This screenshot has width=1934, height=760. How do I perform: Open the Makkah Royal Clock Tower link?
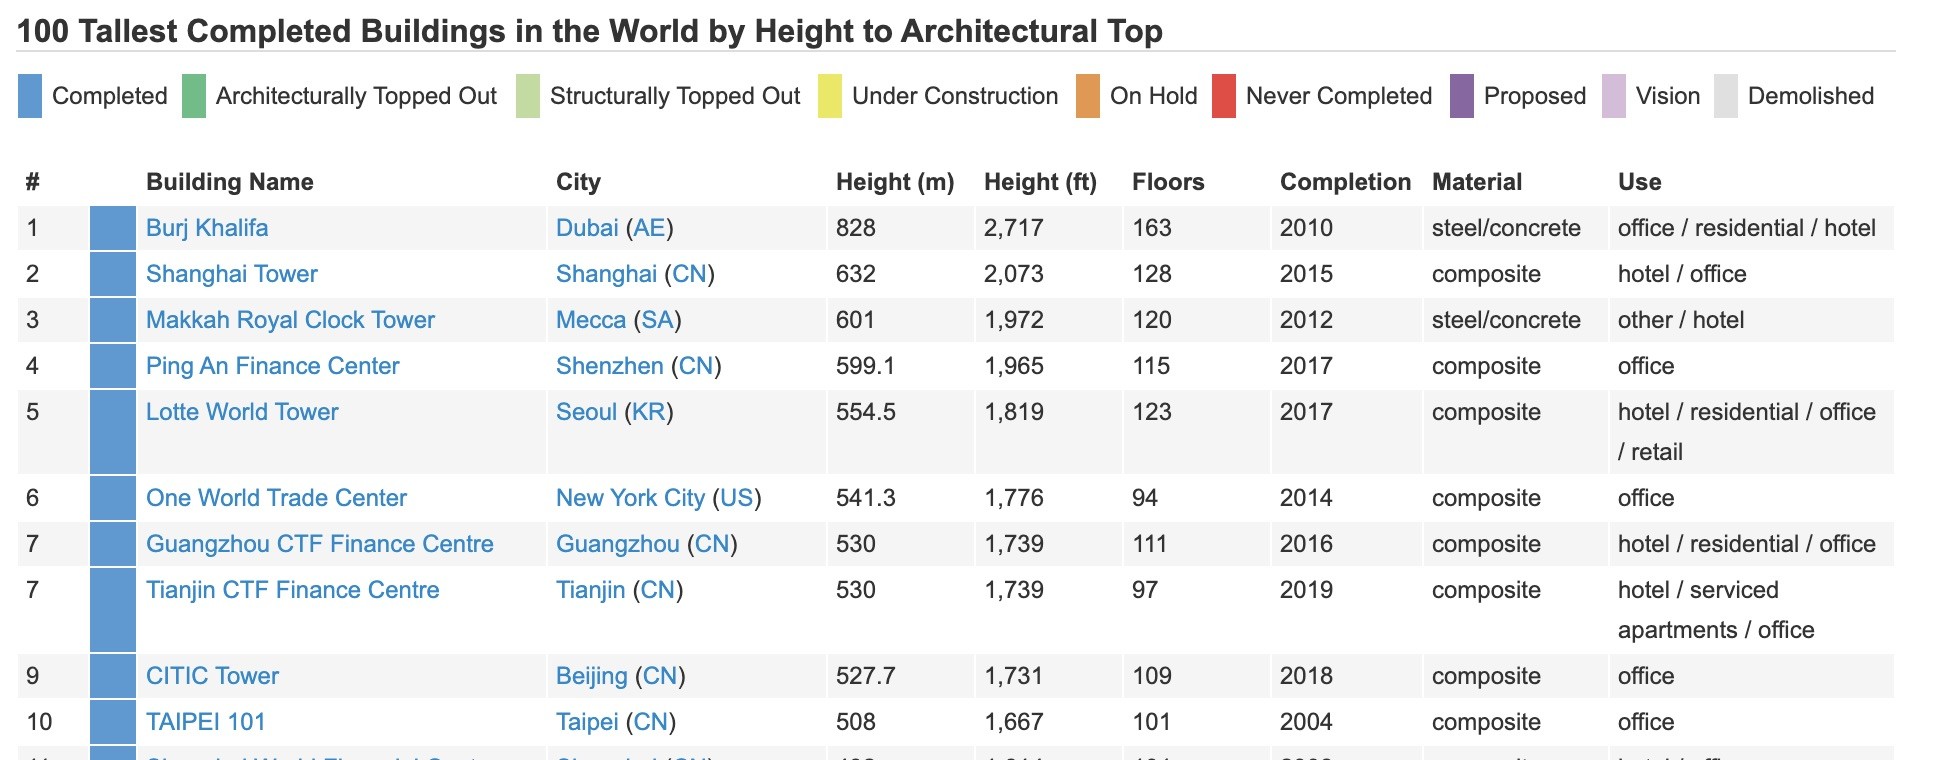290,320
